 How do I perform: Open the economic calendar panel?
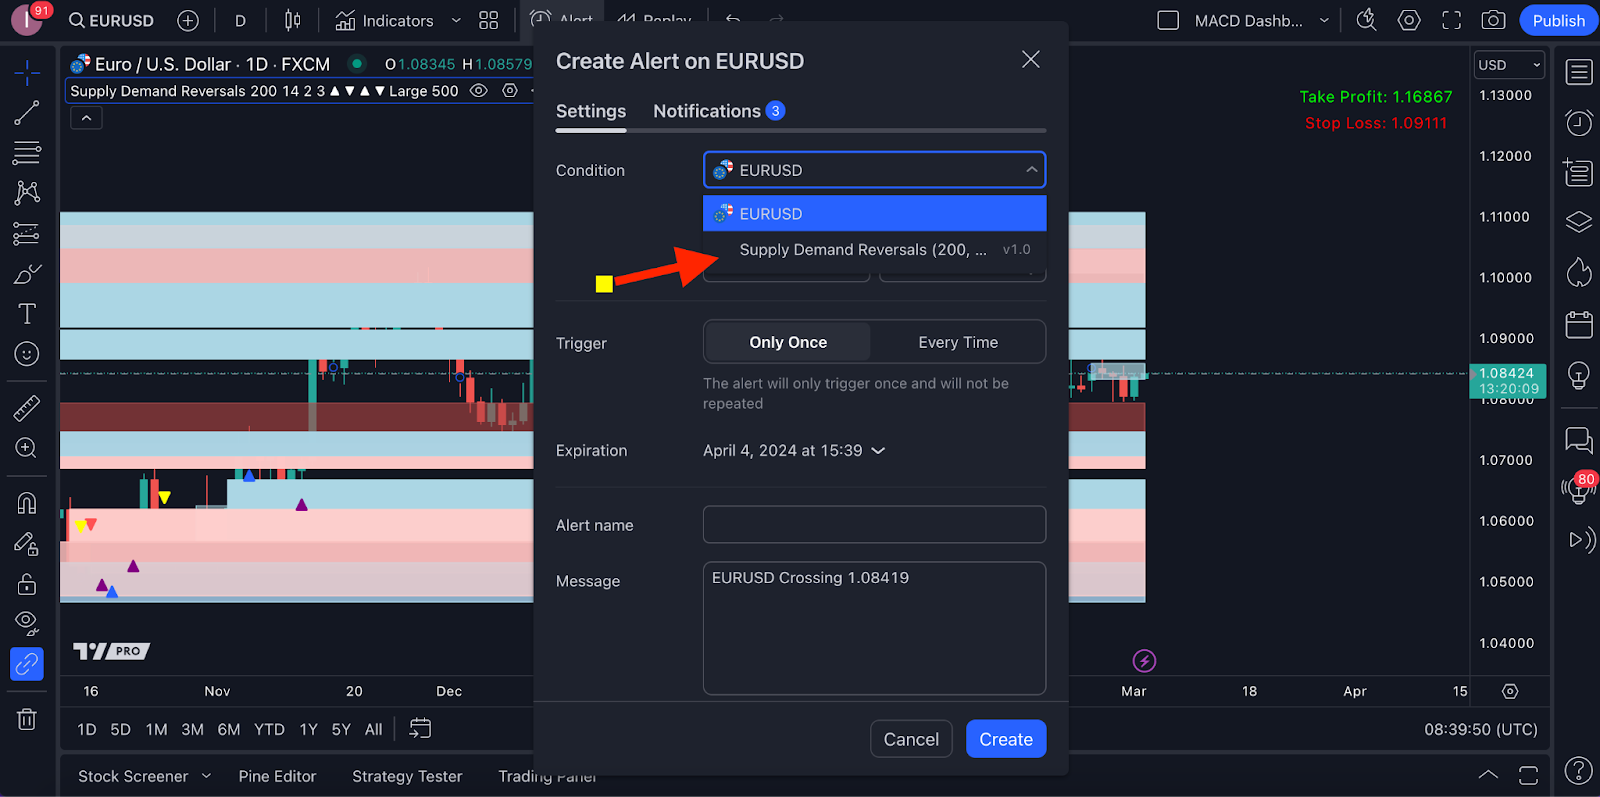[x=1579, y=324]
